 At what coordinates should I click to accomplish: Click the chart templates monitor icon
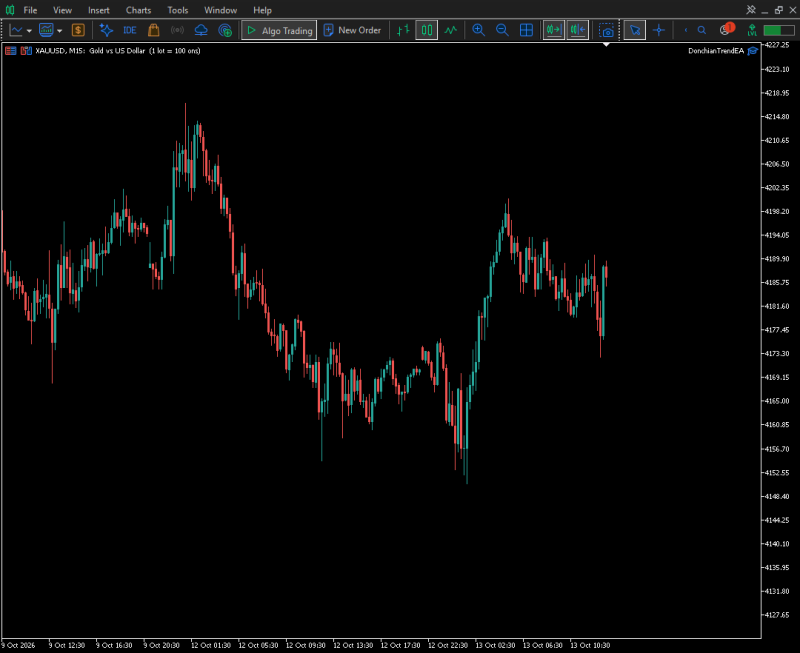46,30
